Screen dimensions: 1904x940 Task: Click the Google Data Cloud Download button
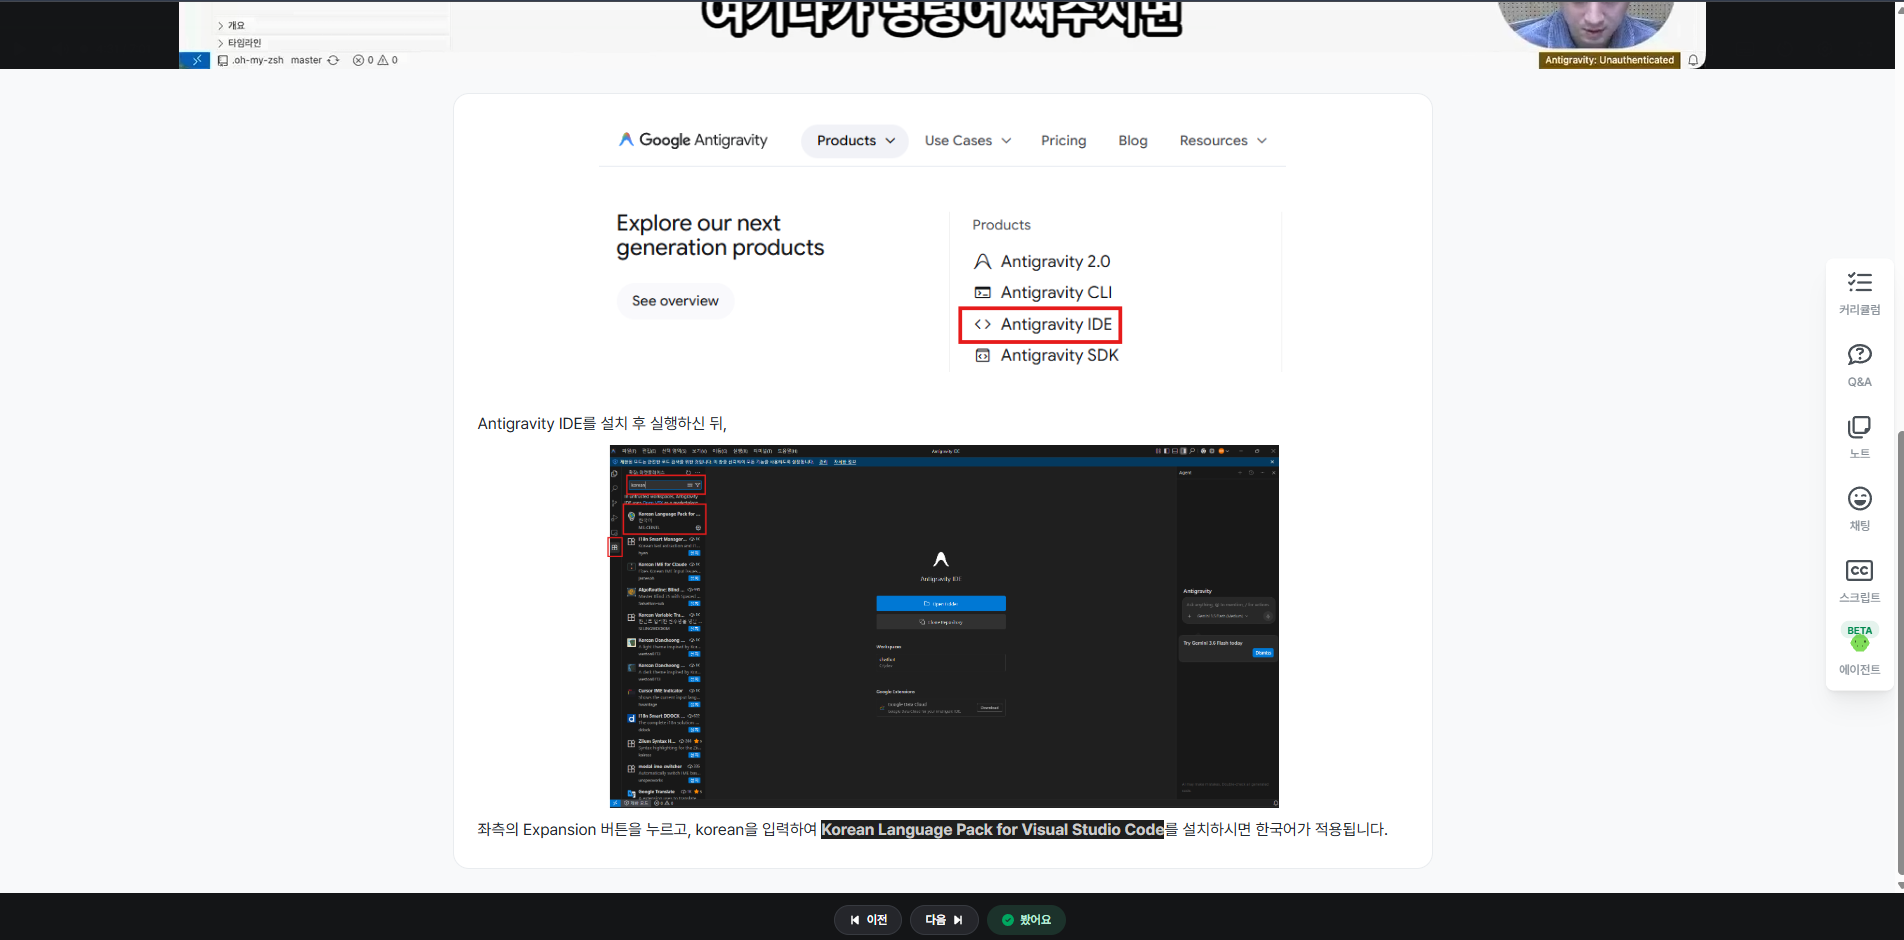click(x=989, y=708)
